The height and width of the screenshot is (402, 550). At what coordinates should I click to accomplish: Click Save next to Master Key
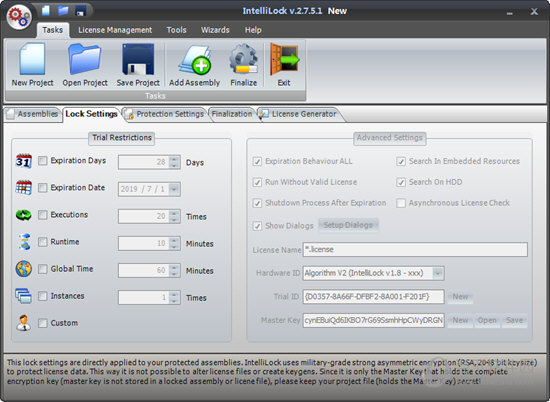[514, 320]
